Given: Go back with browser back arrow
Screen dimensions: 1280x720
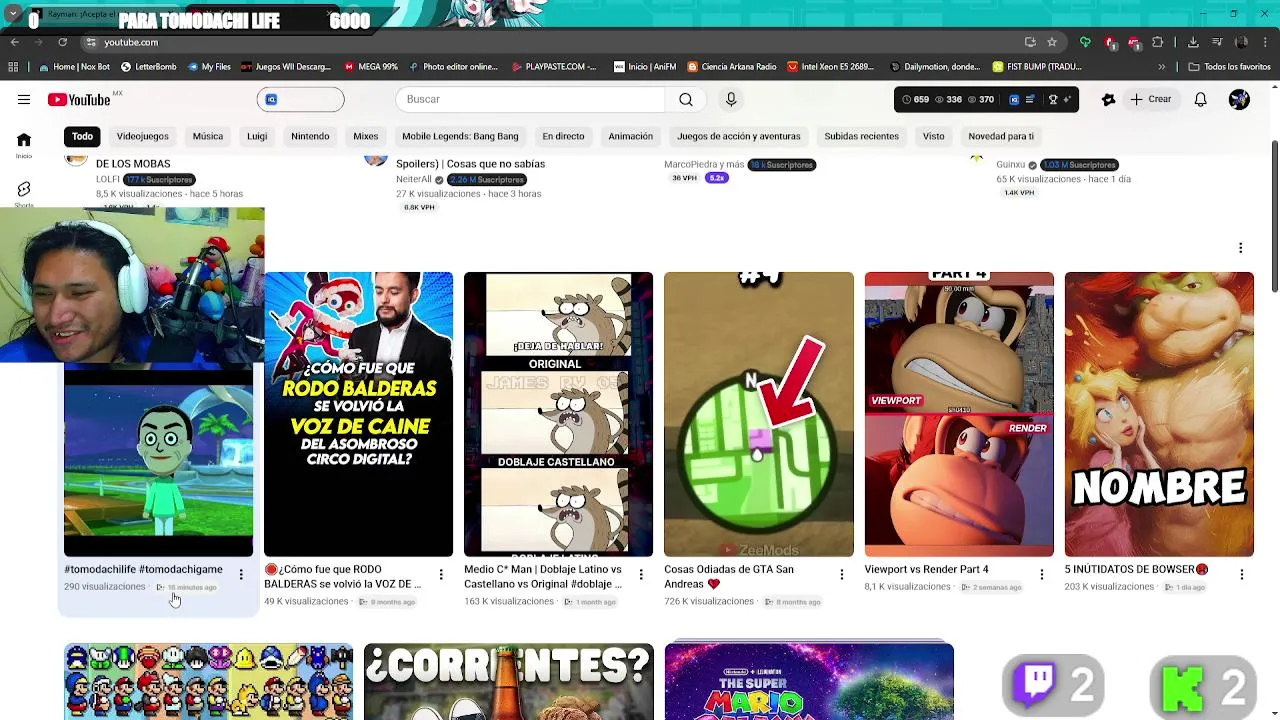Looking at the screenshot, I should (x=14, y=42).
